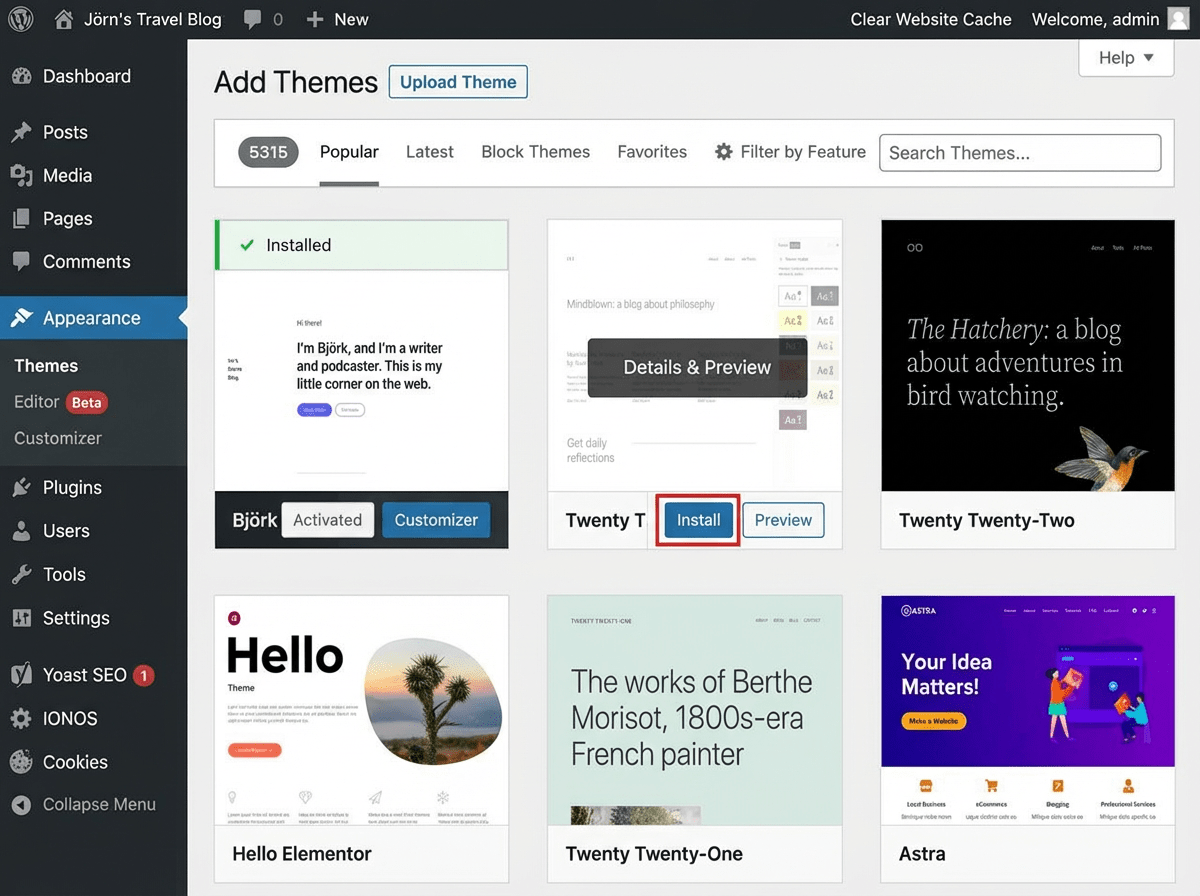Select the Björk theme screenshot
The image size is (1200, 896).
point(362,381)
